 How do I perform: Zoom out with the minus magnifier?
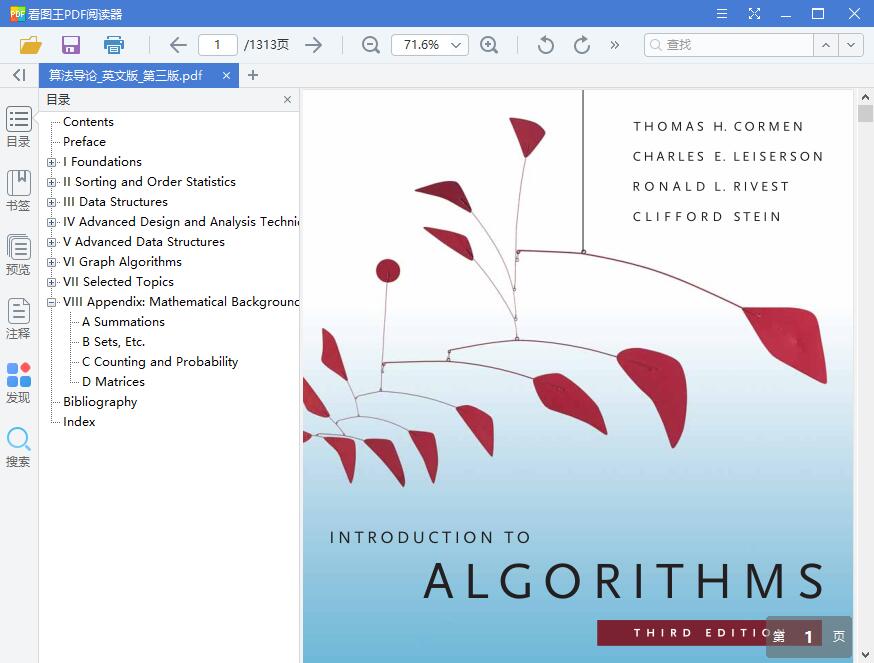371,45
